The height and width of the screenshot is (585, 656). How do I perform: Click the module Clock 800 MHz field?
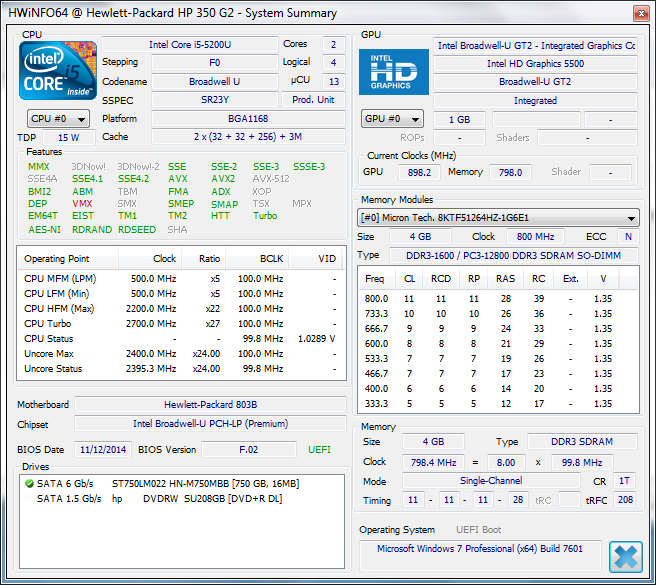click(x=535, y=237)
